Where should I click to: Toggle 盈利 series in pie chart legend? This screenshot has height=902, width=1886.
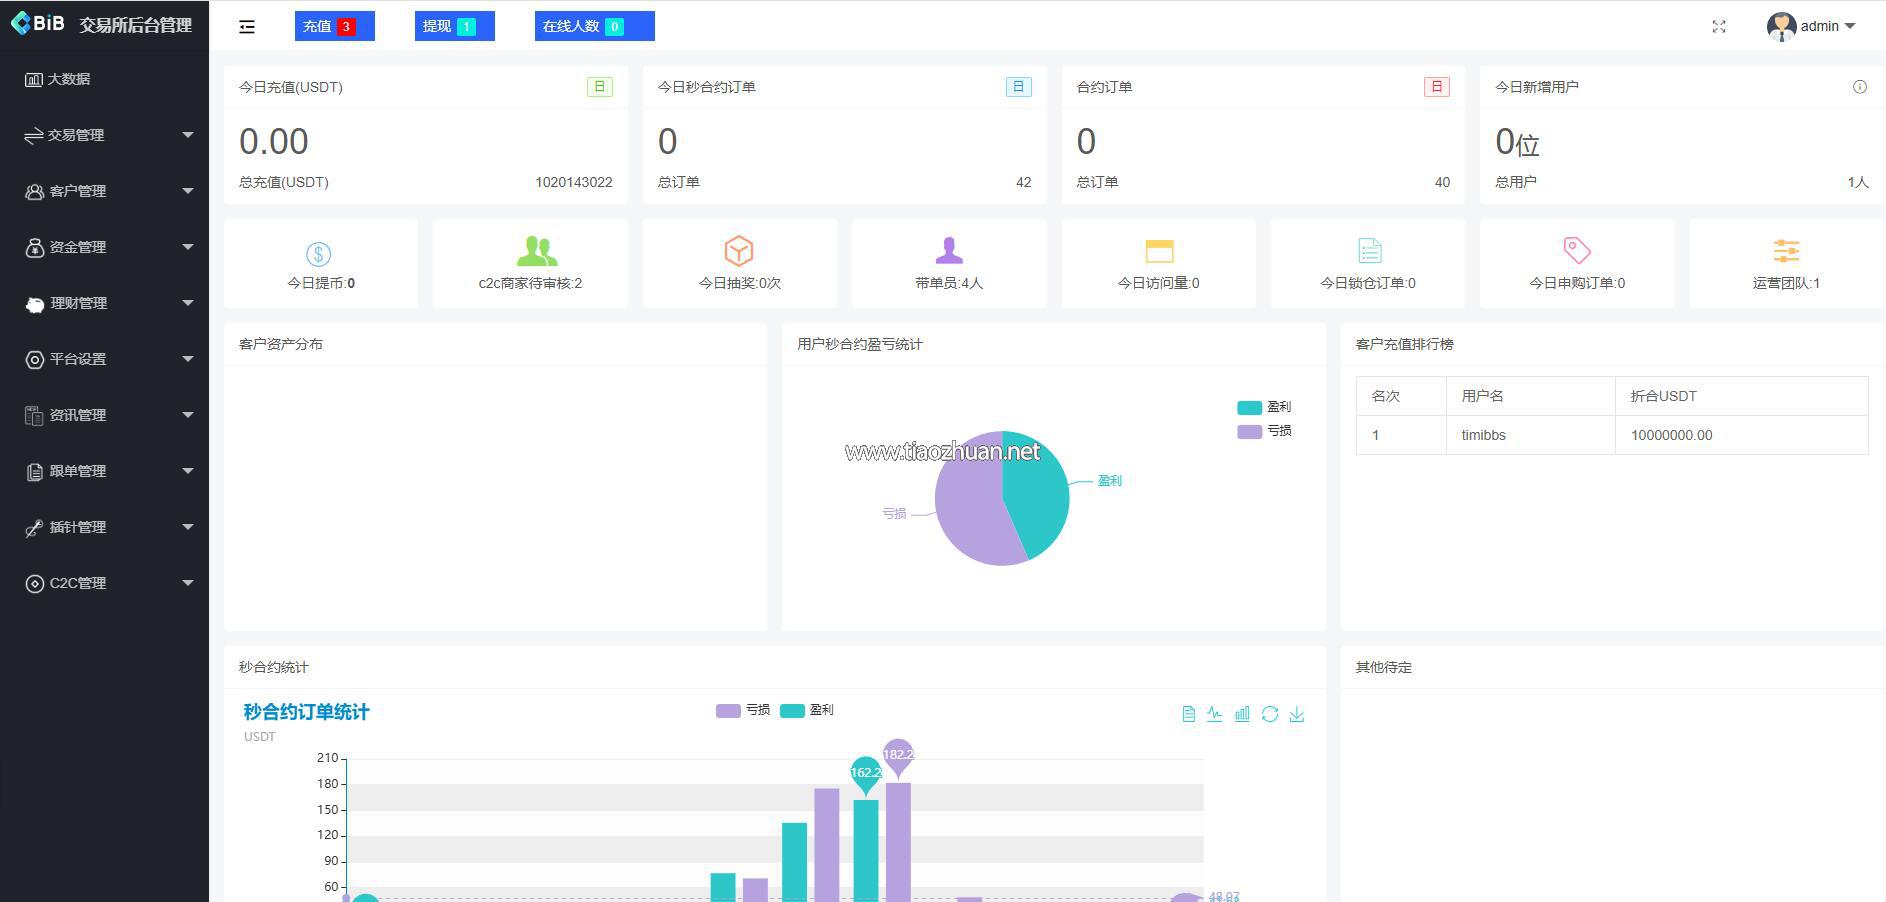[x=1264, y=407]
